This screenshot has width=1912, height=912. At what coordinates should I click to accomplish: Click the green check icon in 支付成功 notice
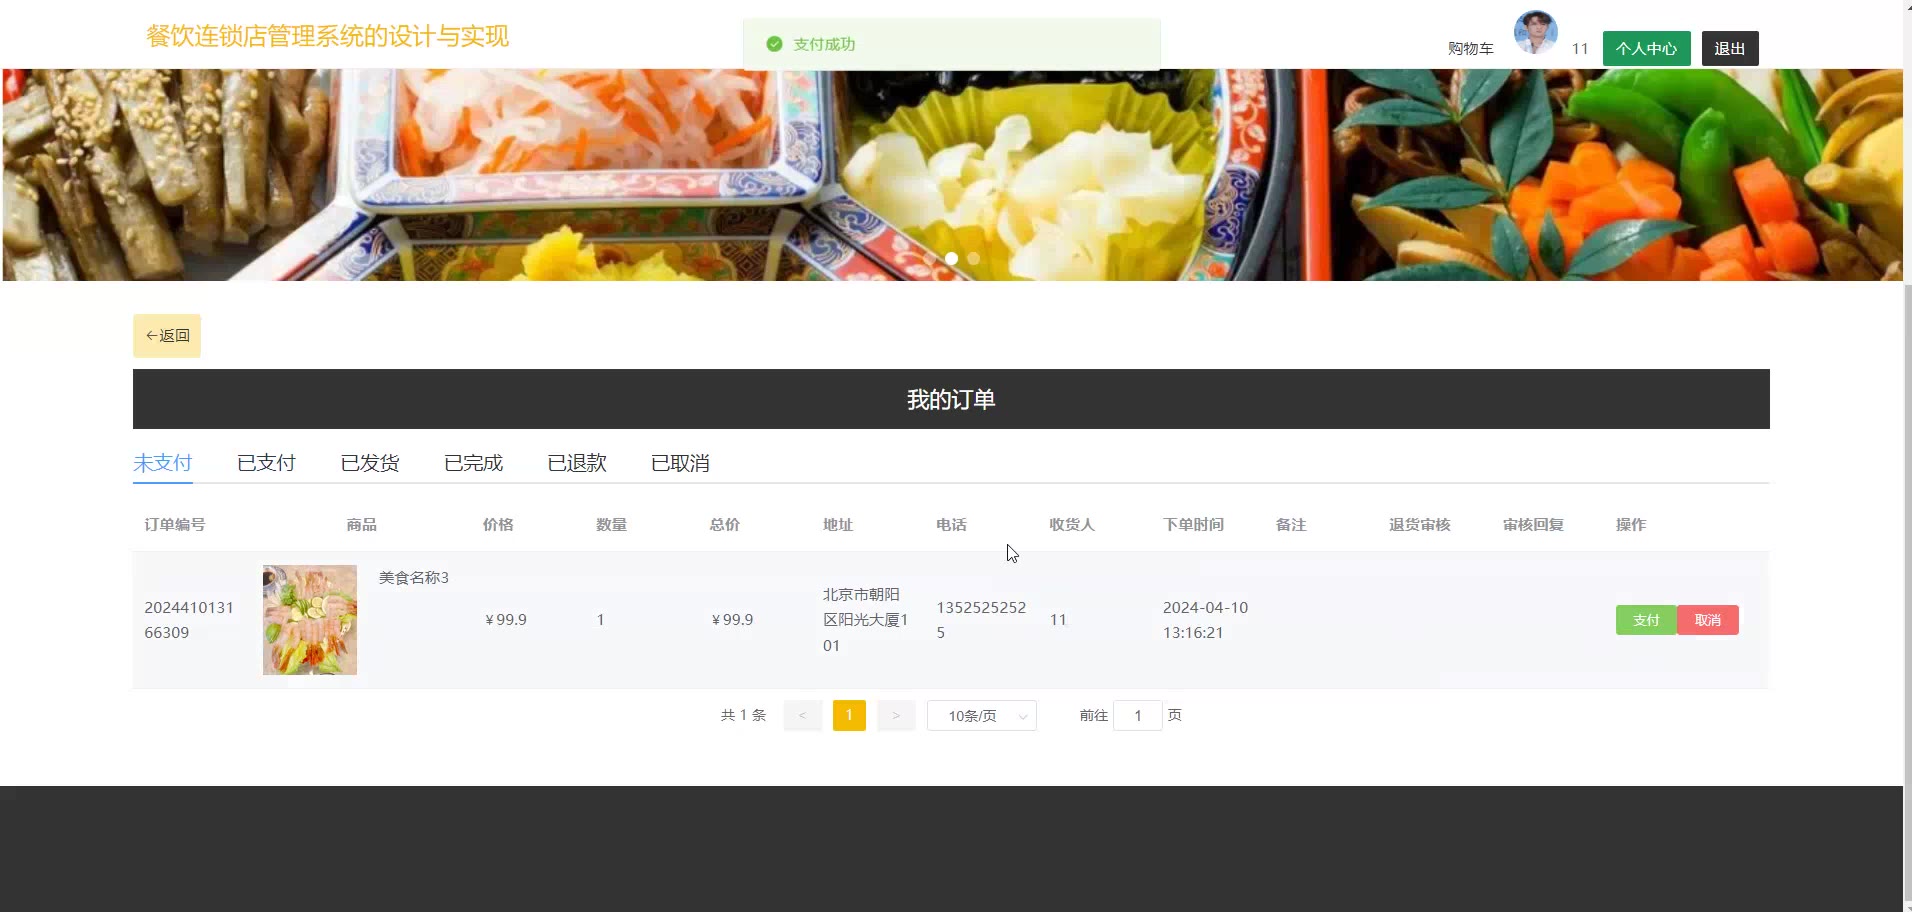click(774, 44)
